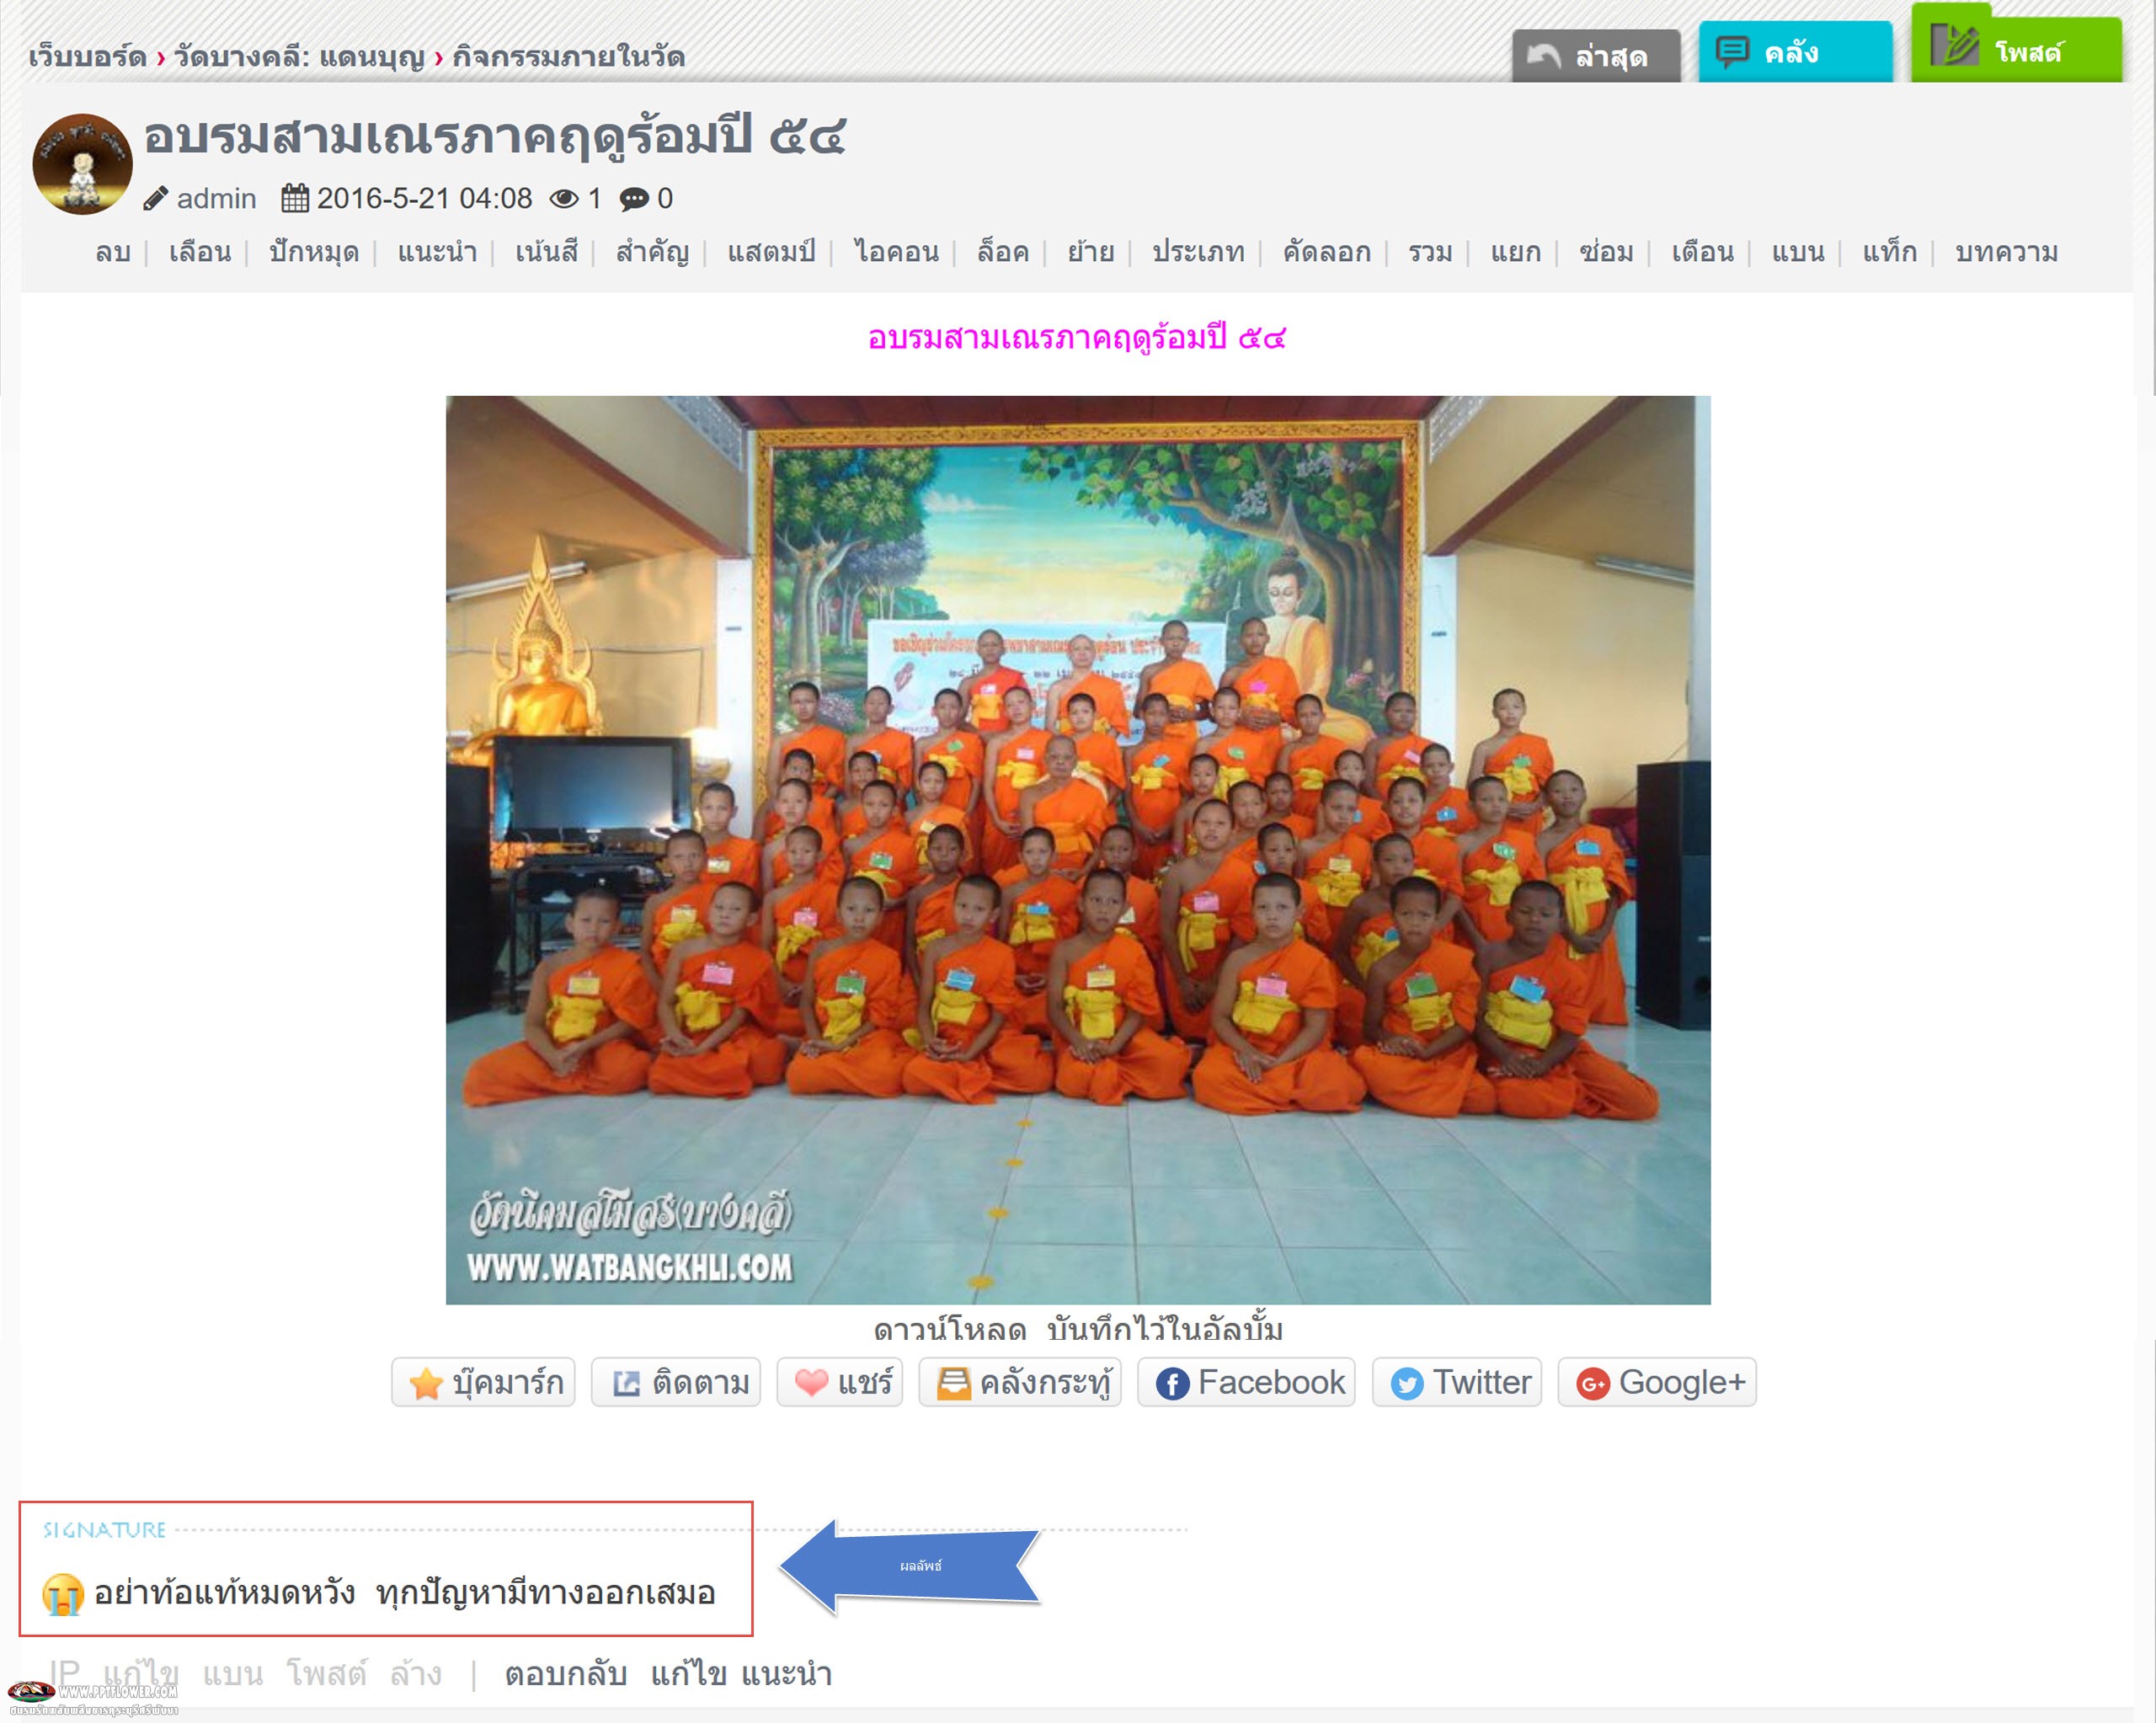Select ปักหมุด in moderation toolbar

(x=314, y=252)
